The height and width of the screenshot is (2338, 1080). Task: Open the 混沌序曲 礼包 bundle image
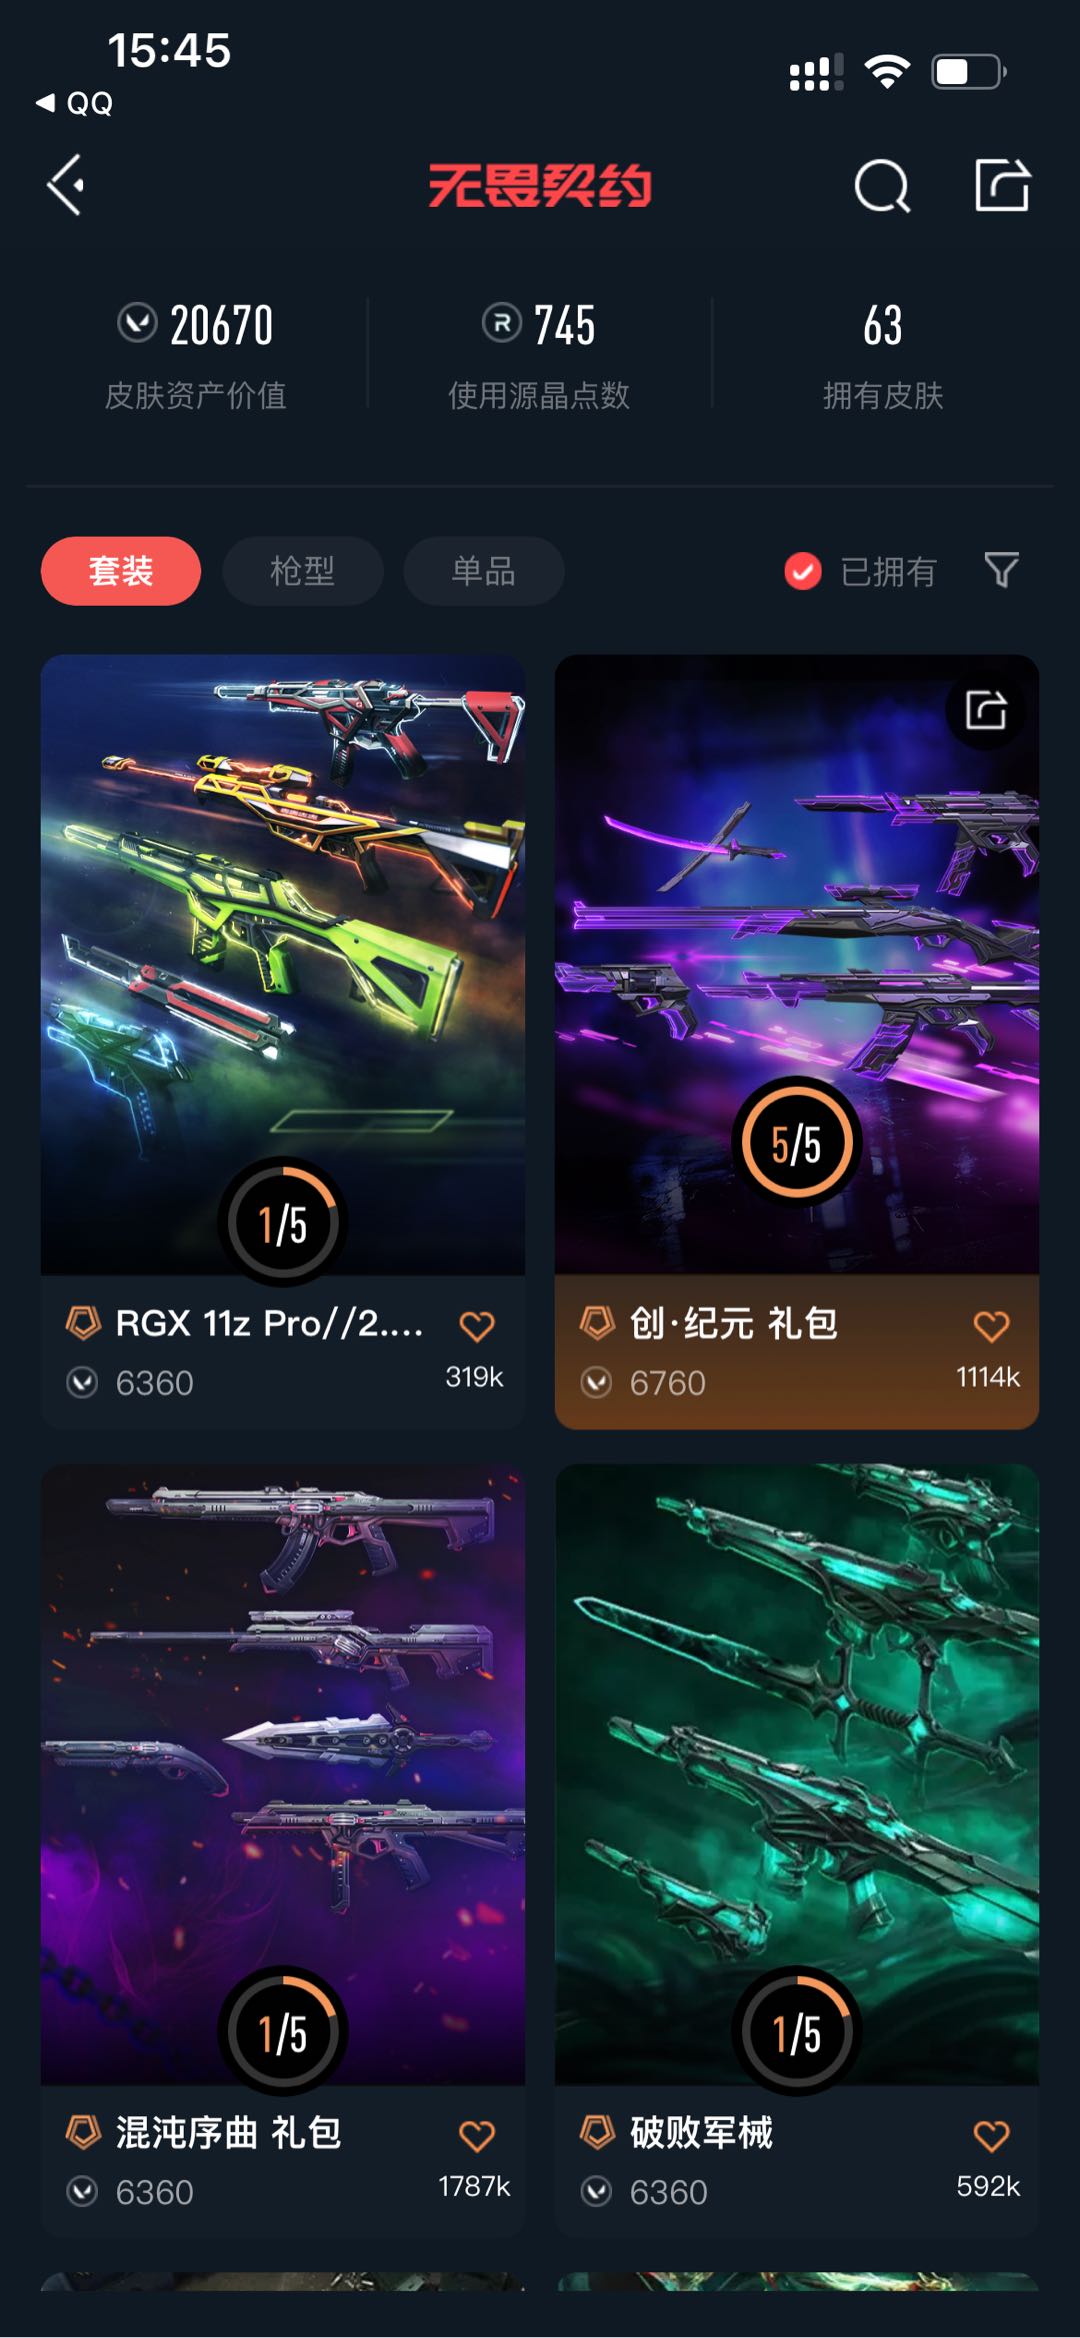(283, 1774)
